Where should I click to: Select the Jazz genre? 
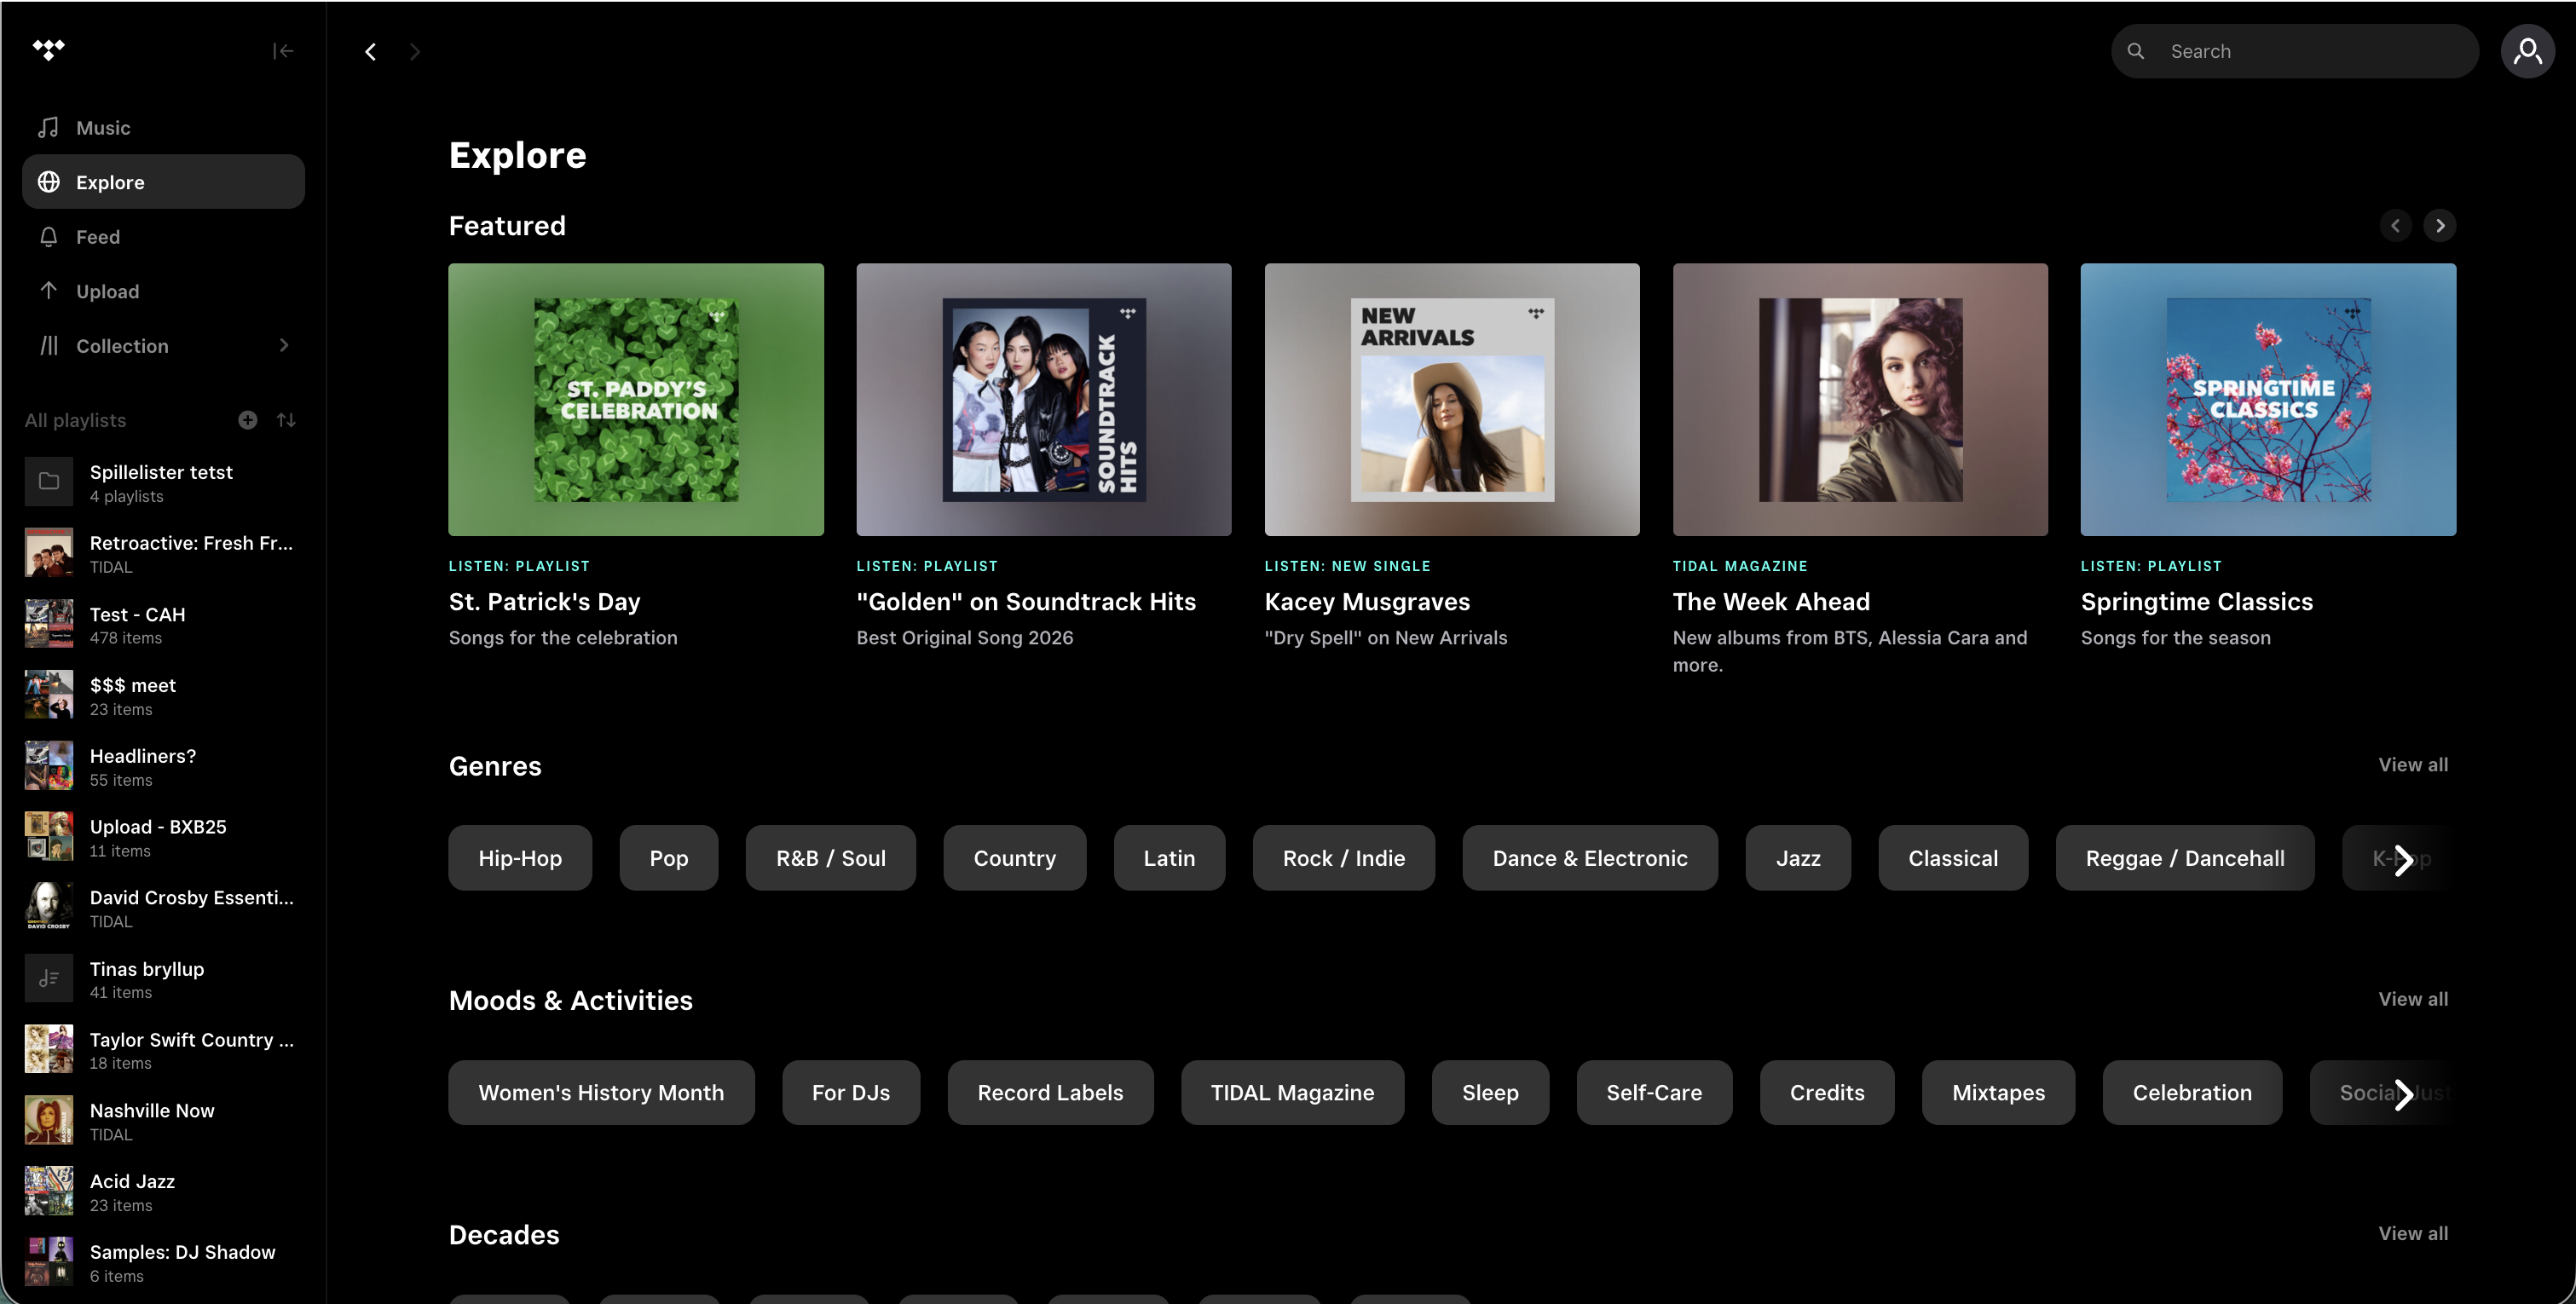[x=1798, y=858]
